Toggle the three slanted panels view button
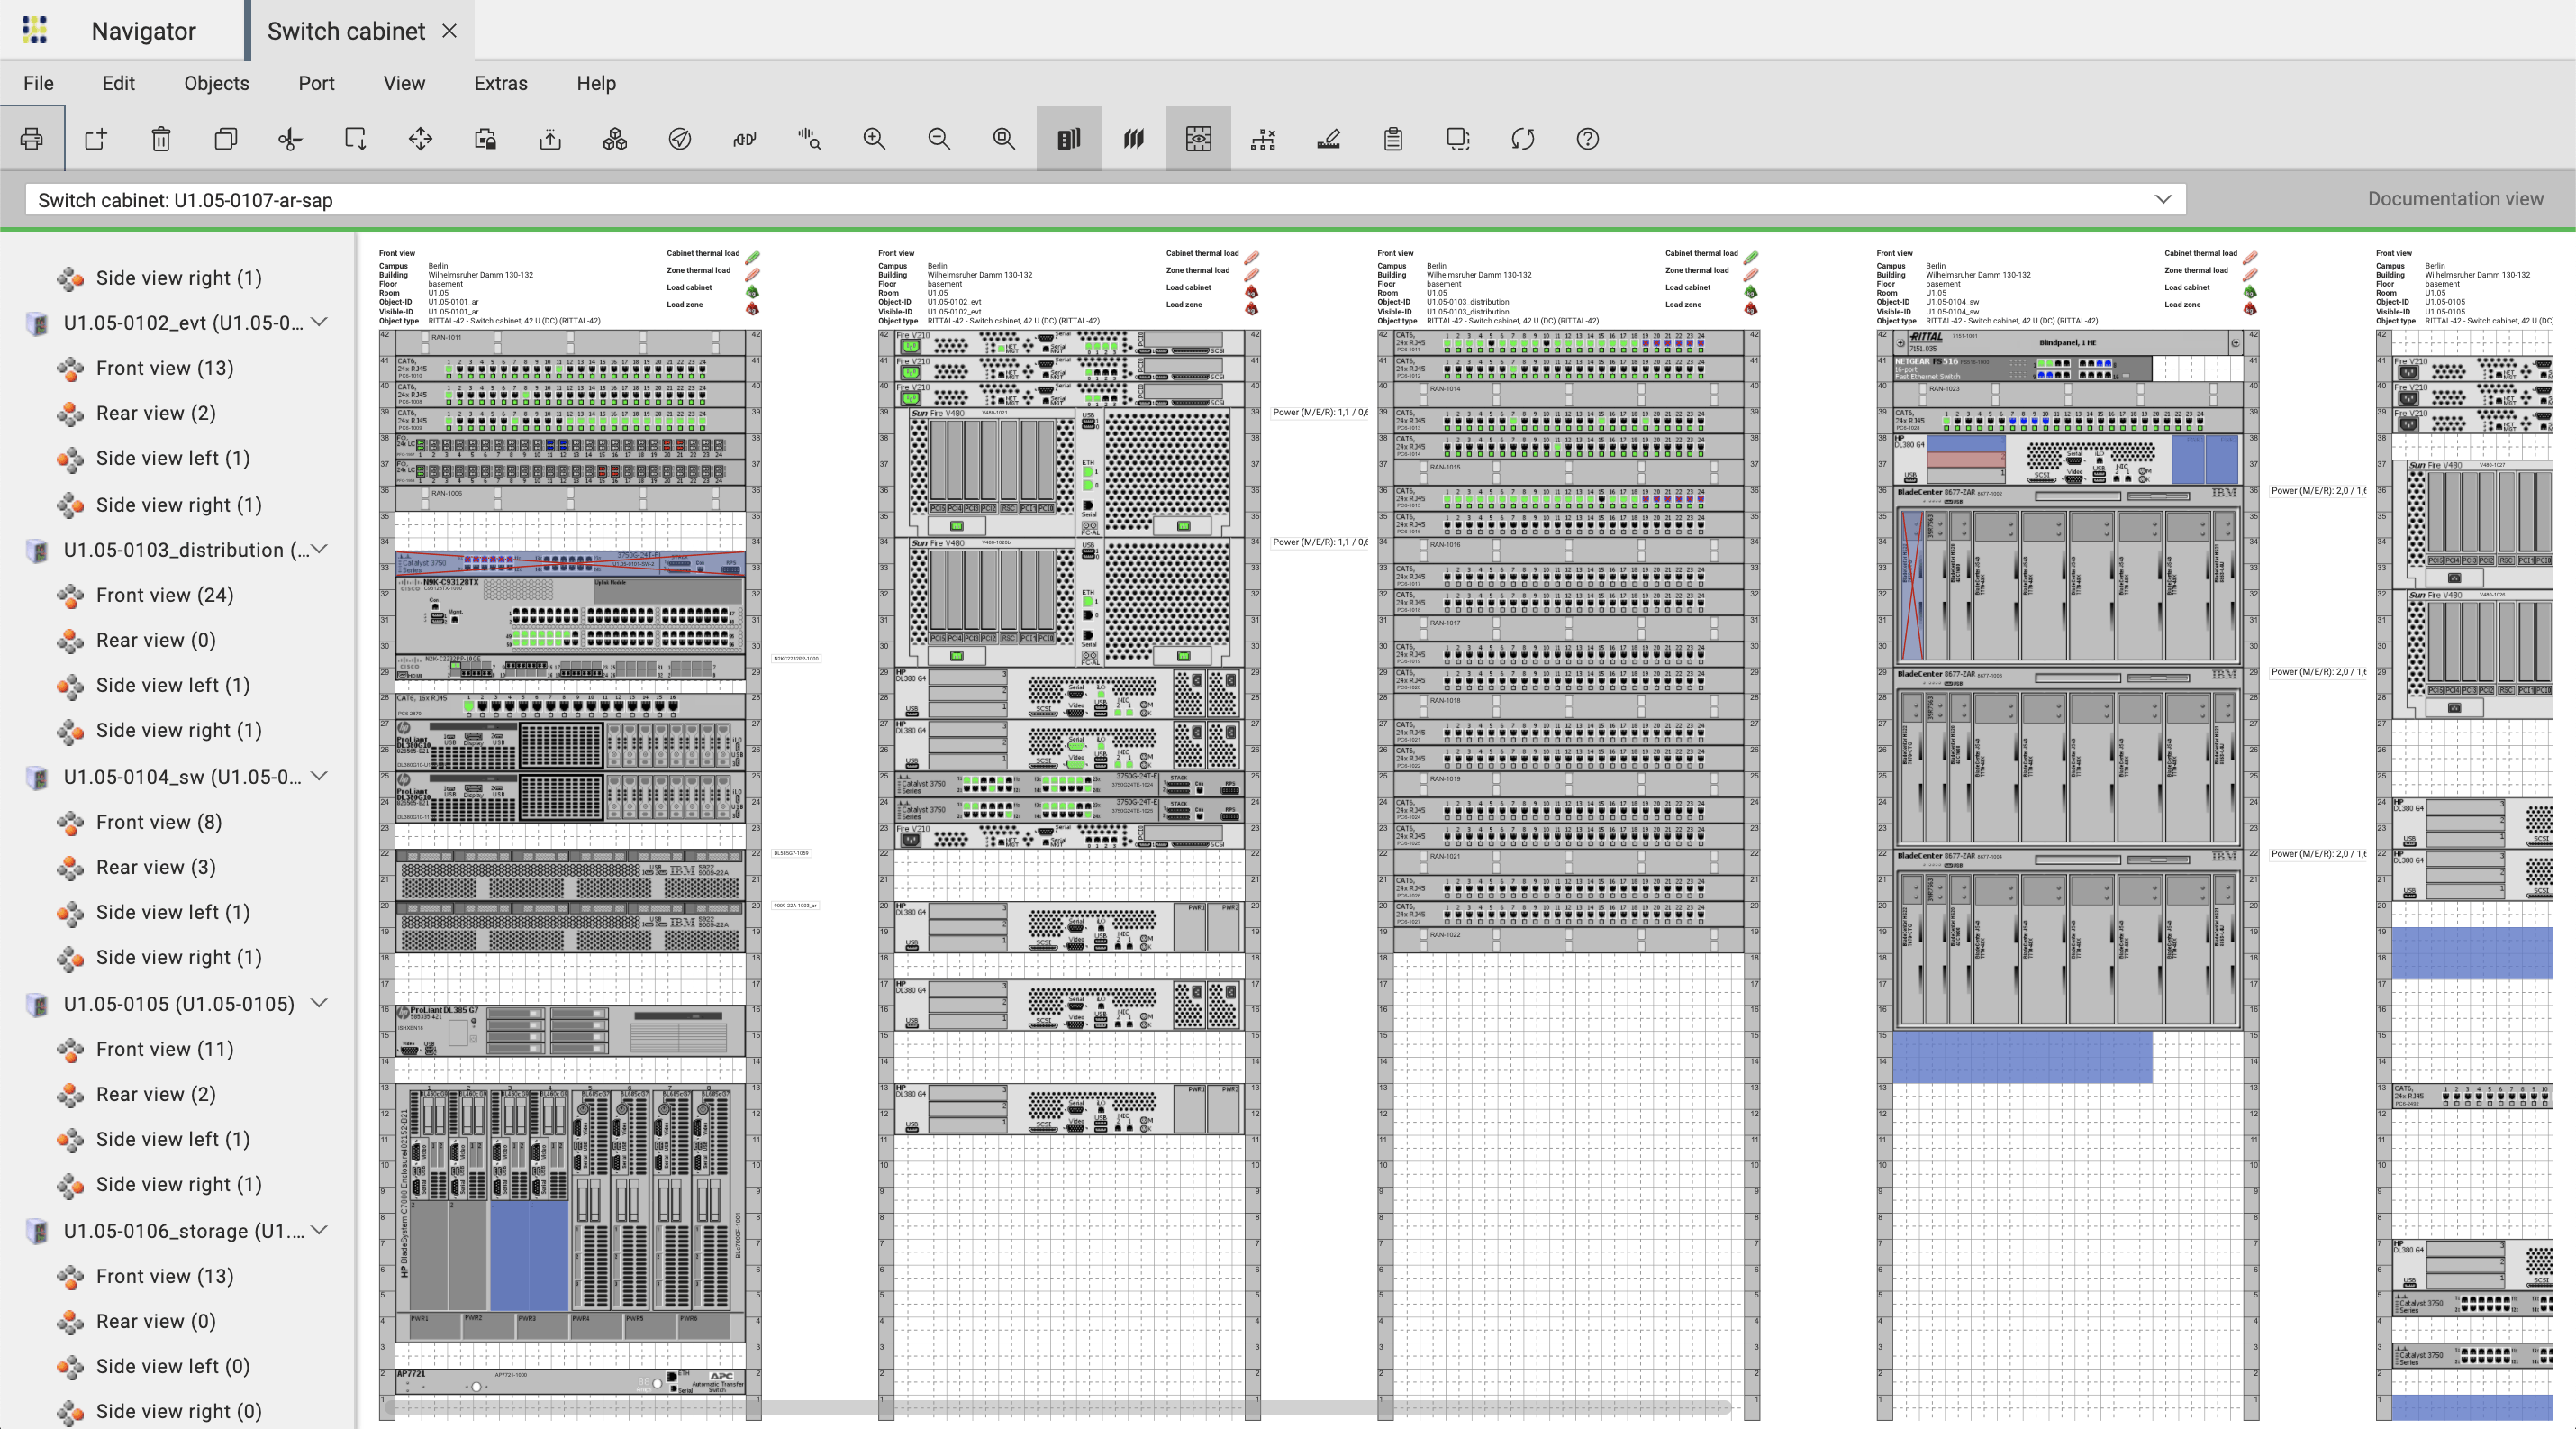Image resolution: width=2576 pixels, height=1429 pixels. point(1133,139)
